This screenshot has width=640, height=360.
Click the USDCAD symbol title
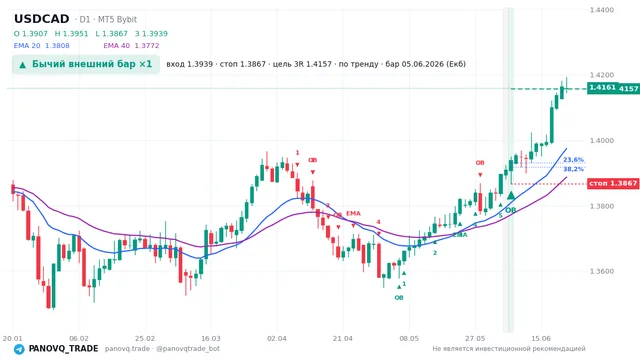(x=42, y=19)
